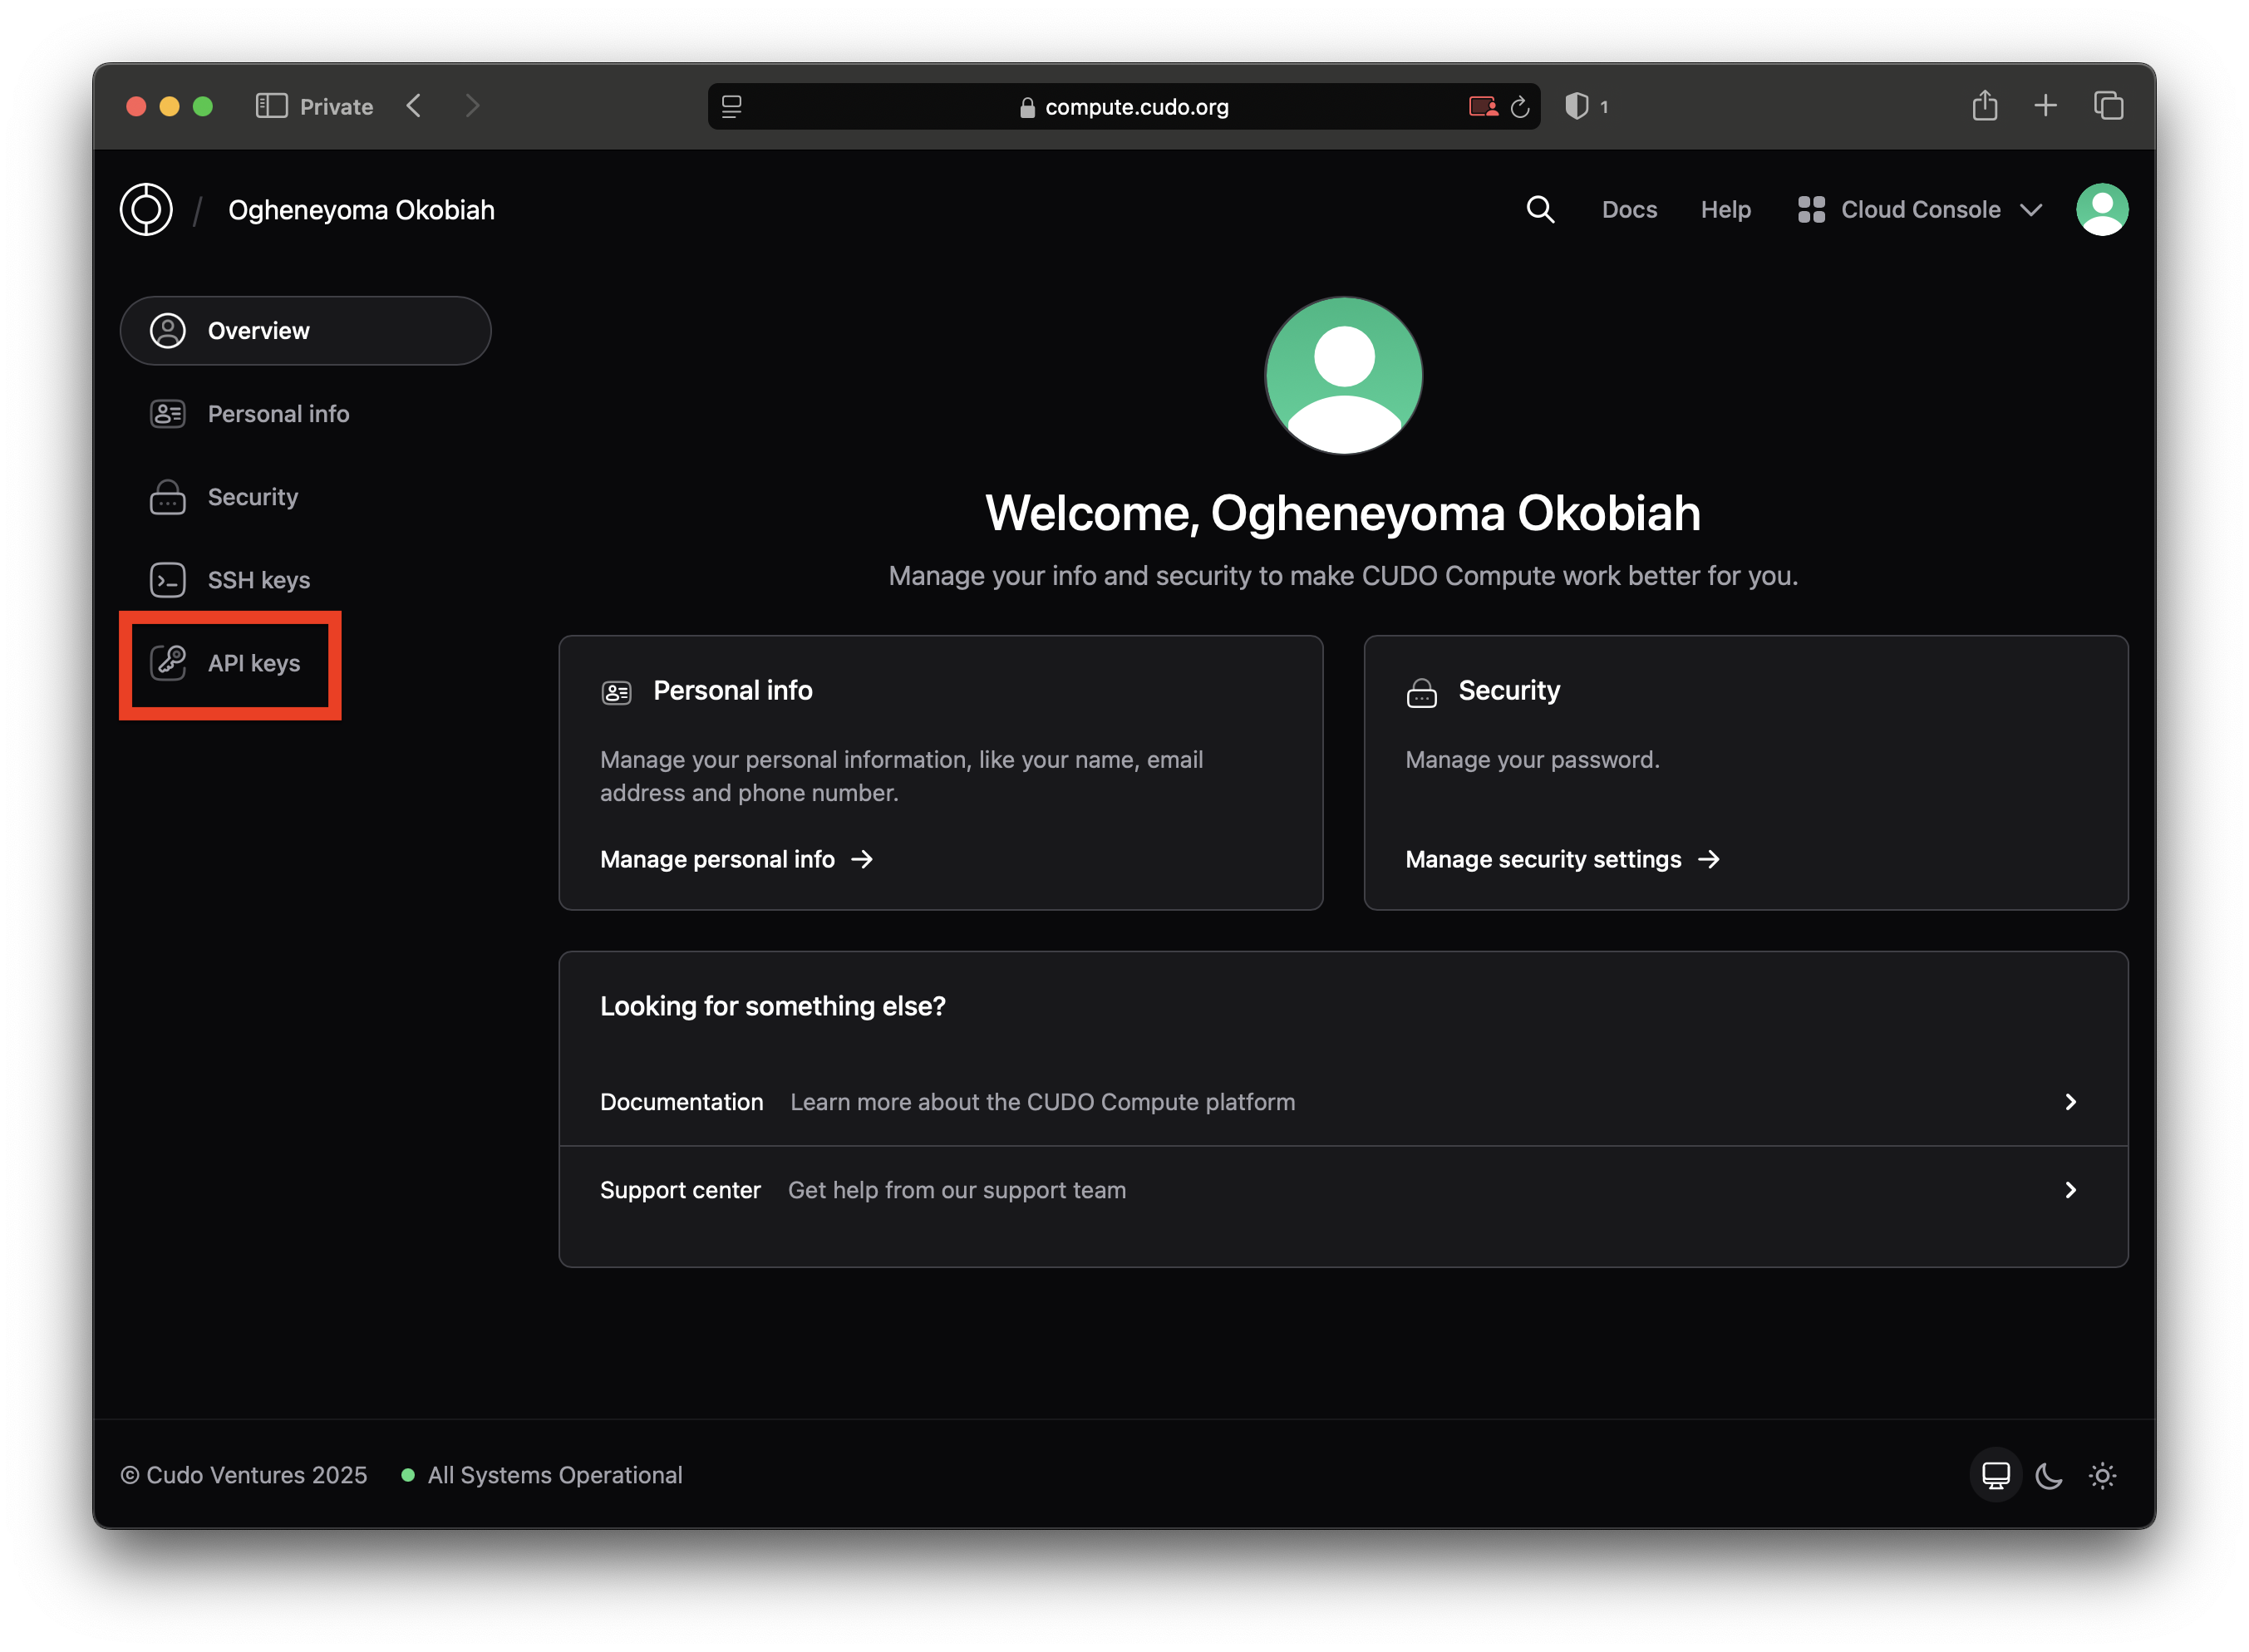Reload the page with refresh icon

pyautogui.click(x=1520, y=107)
